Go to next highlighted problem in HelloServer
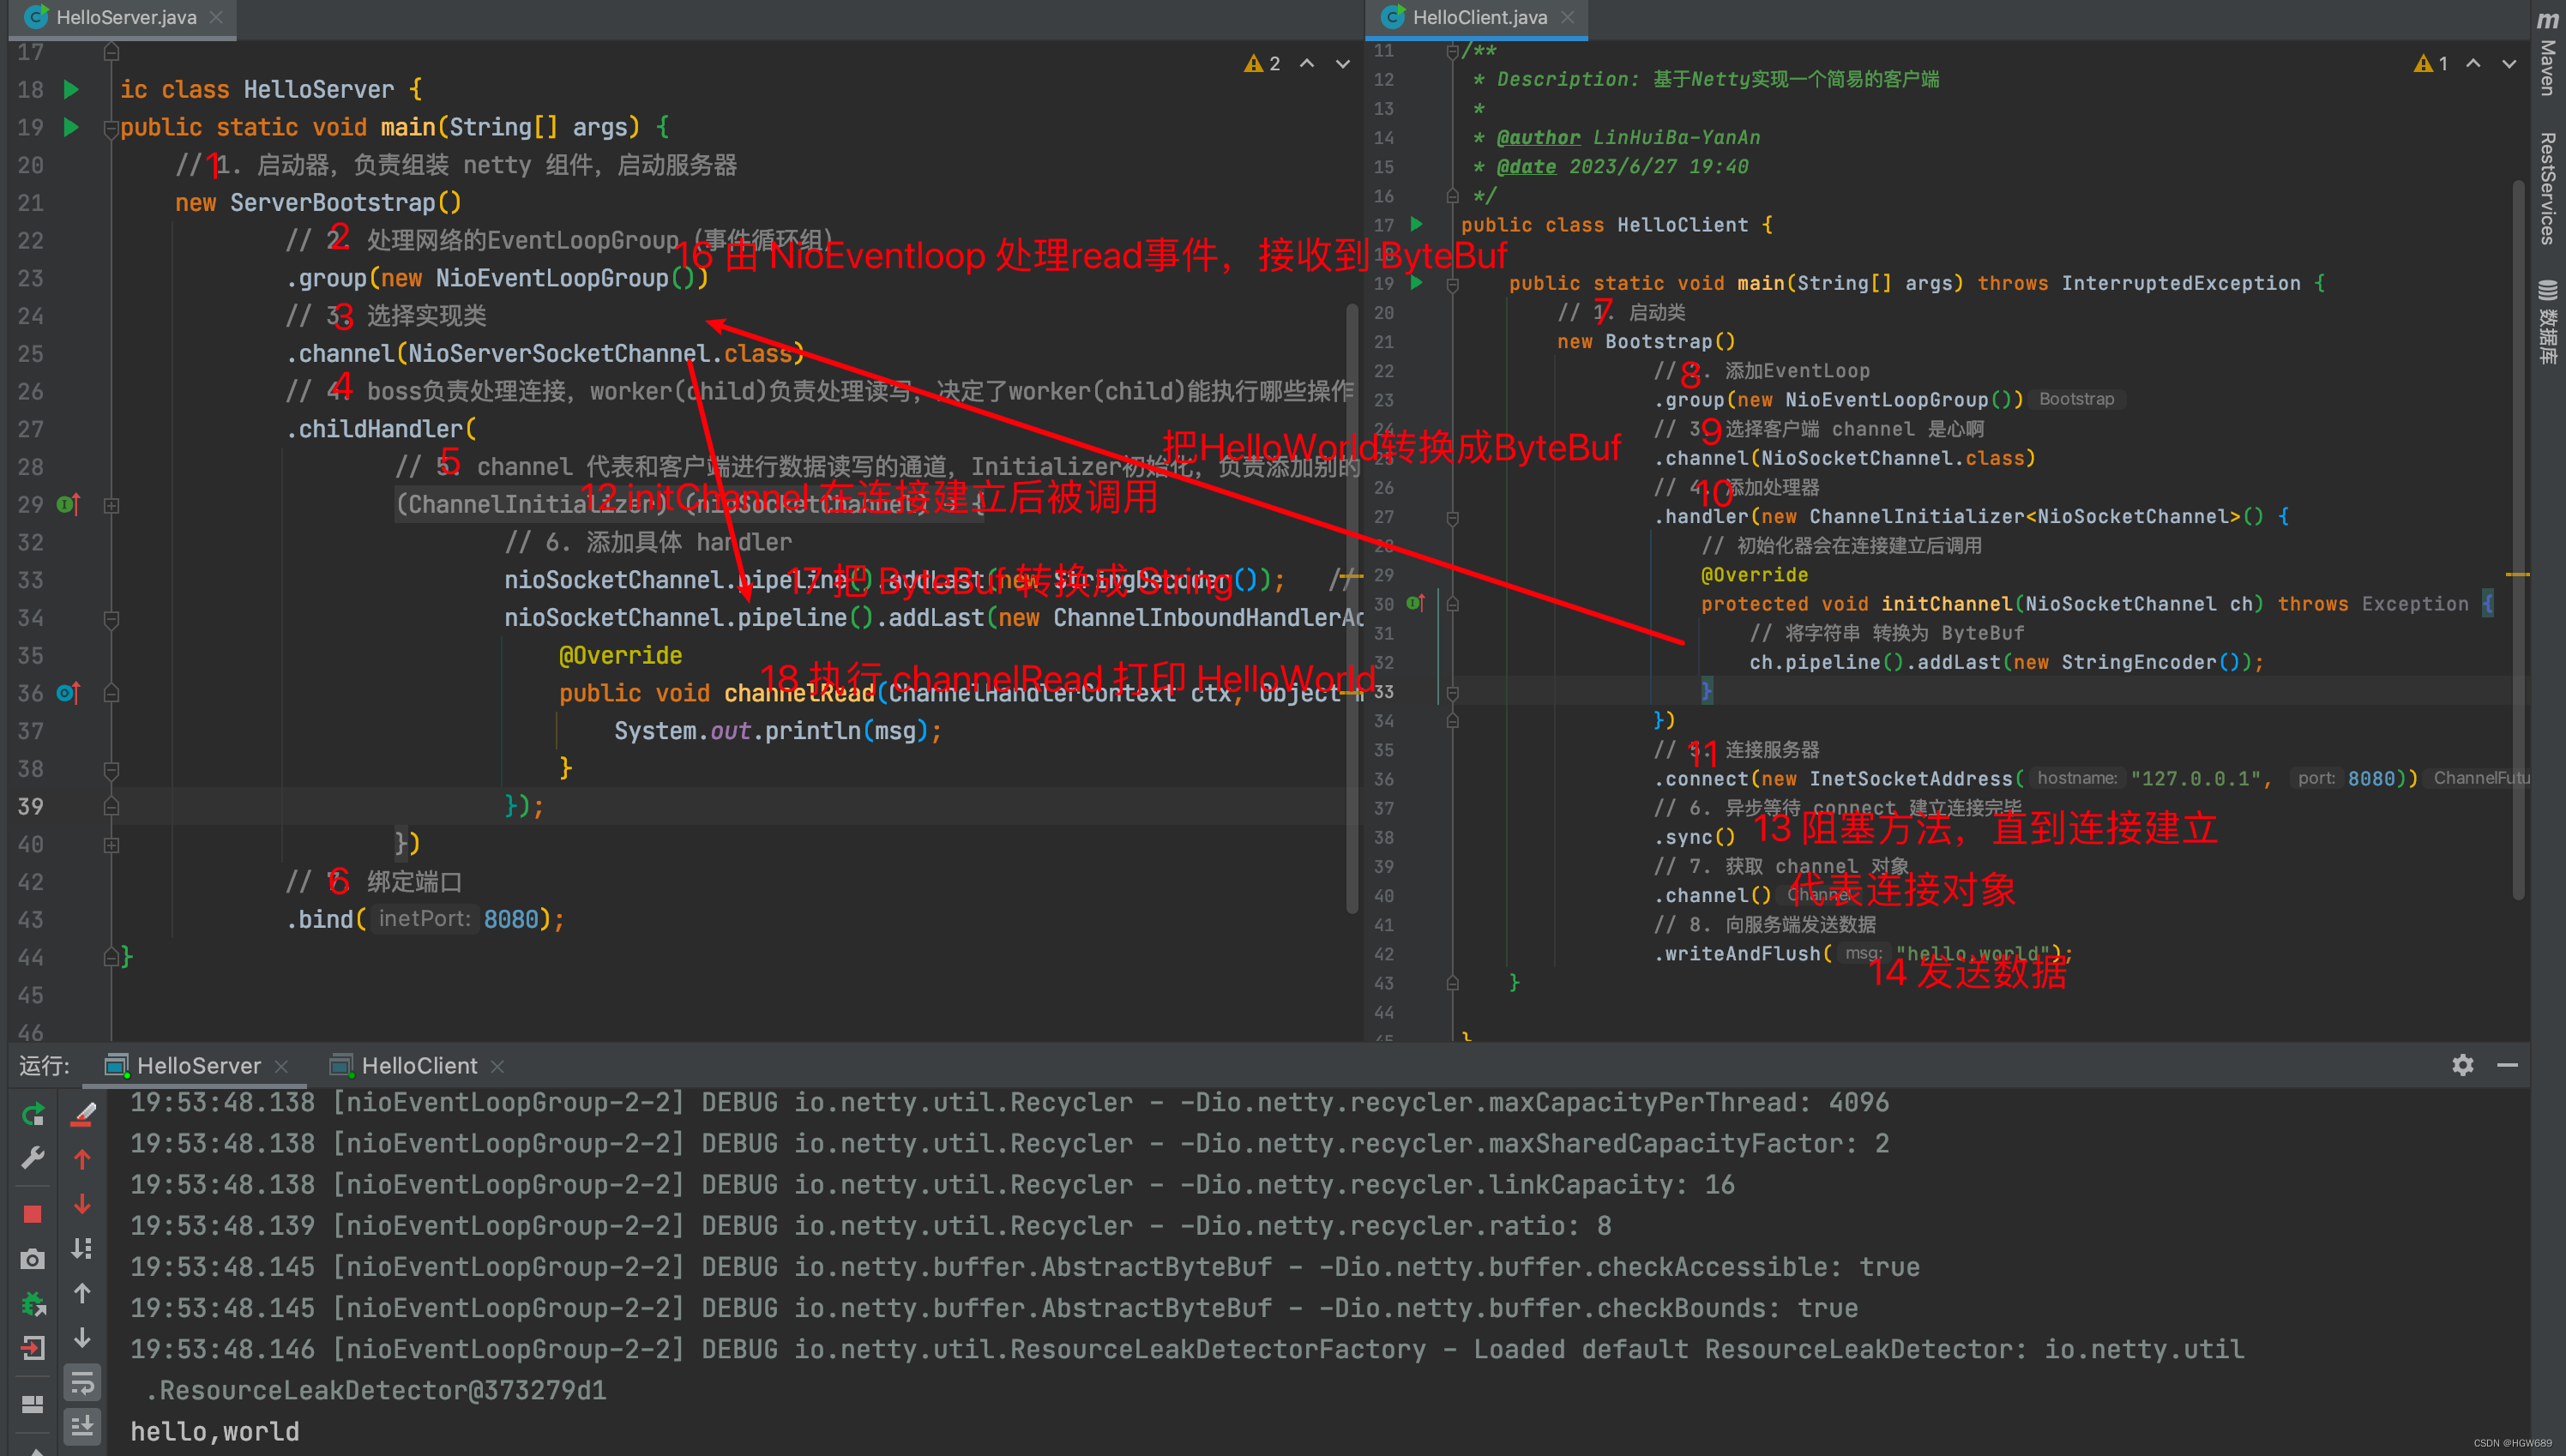Viewport: 2566px width, 1456px height. (x=1343, y=64)
